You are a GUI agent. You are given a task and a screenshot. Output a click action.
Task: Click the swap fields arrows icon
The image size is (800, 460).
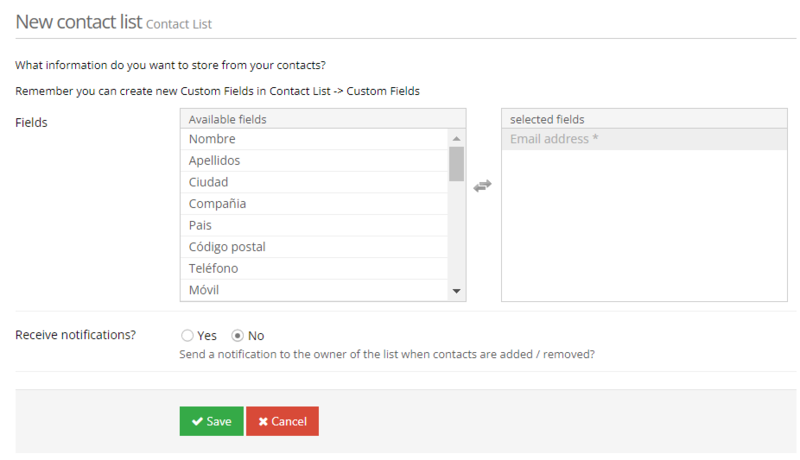(x=482, y=186)
